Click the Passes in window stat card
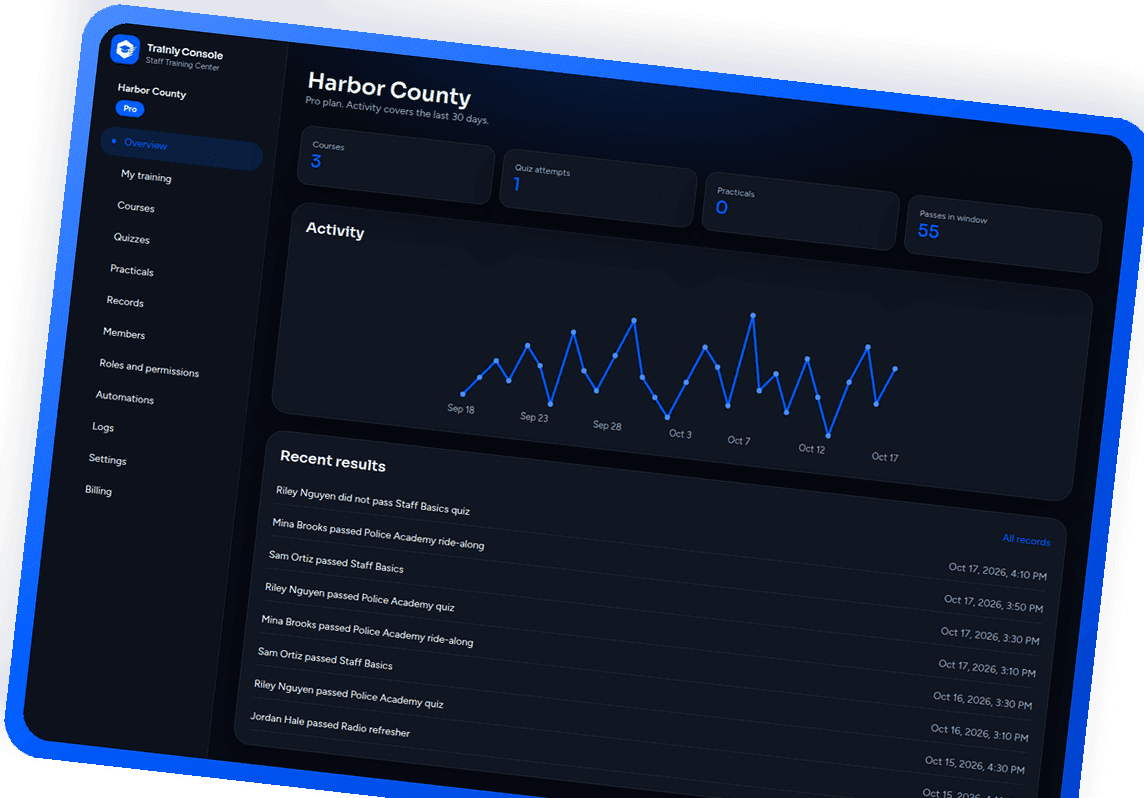Screen dimensions: 1144x798 point(1002,235)
